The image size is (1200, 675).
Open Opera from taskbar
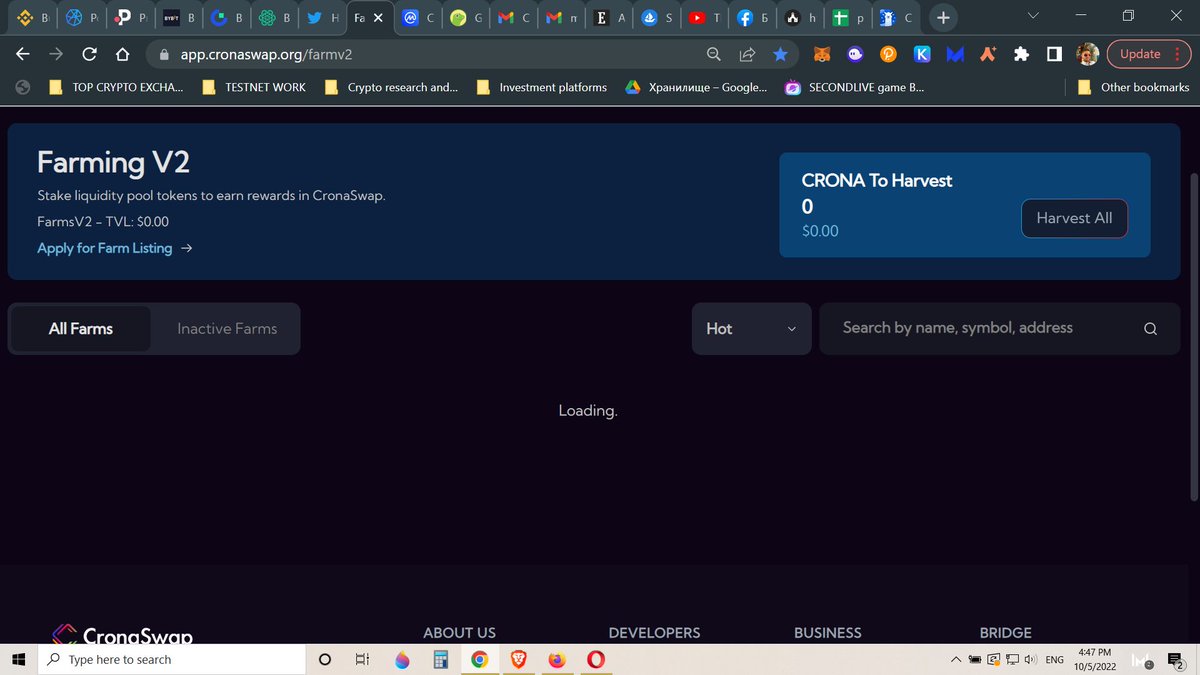[596, 659]
